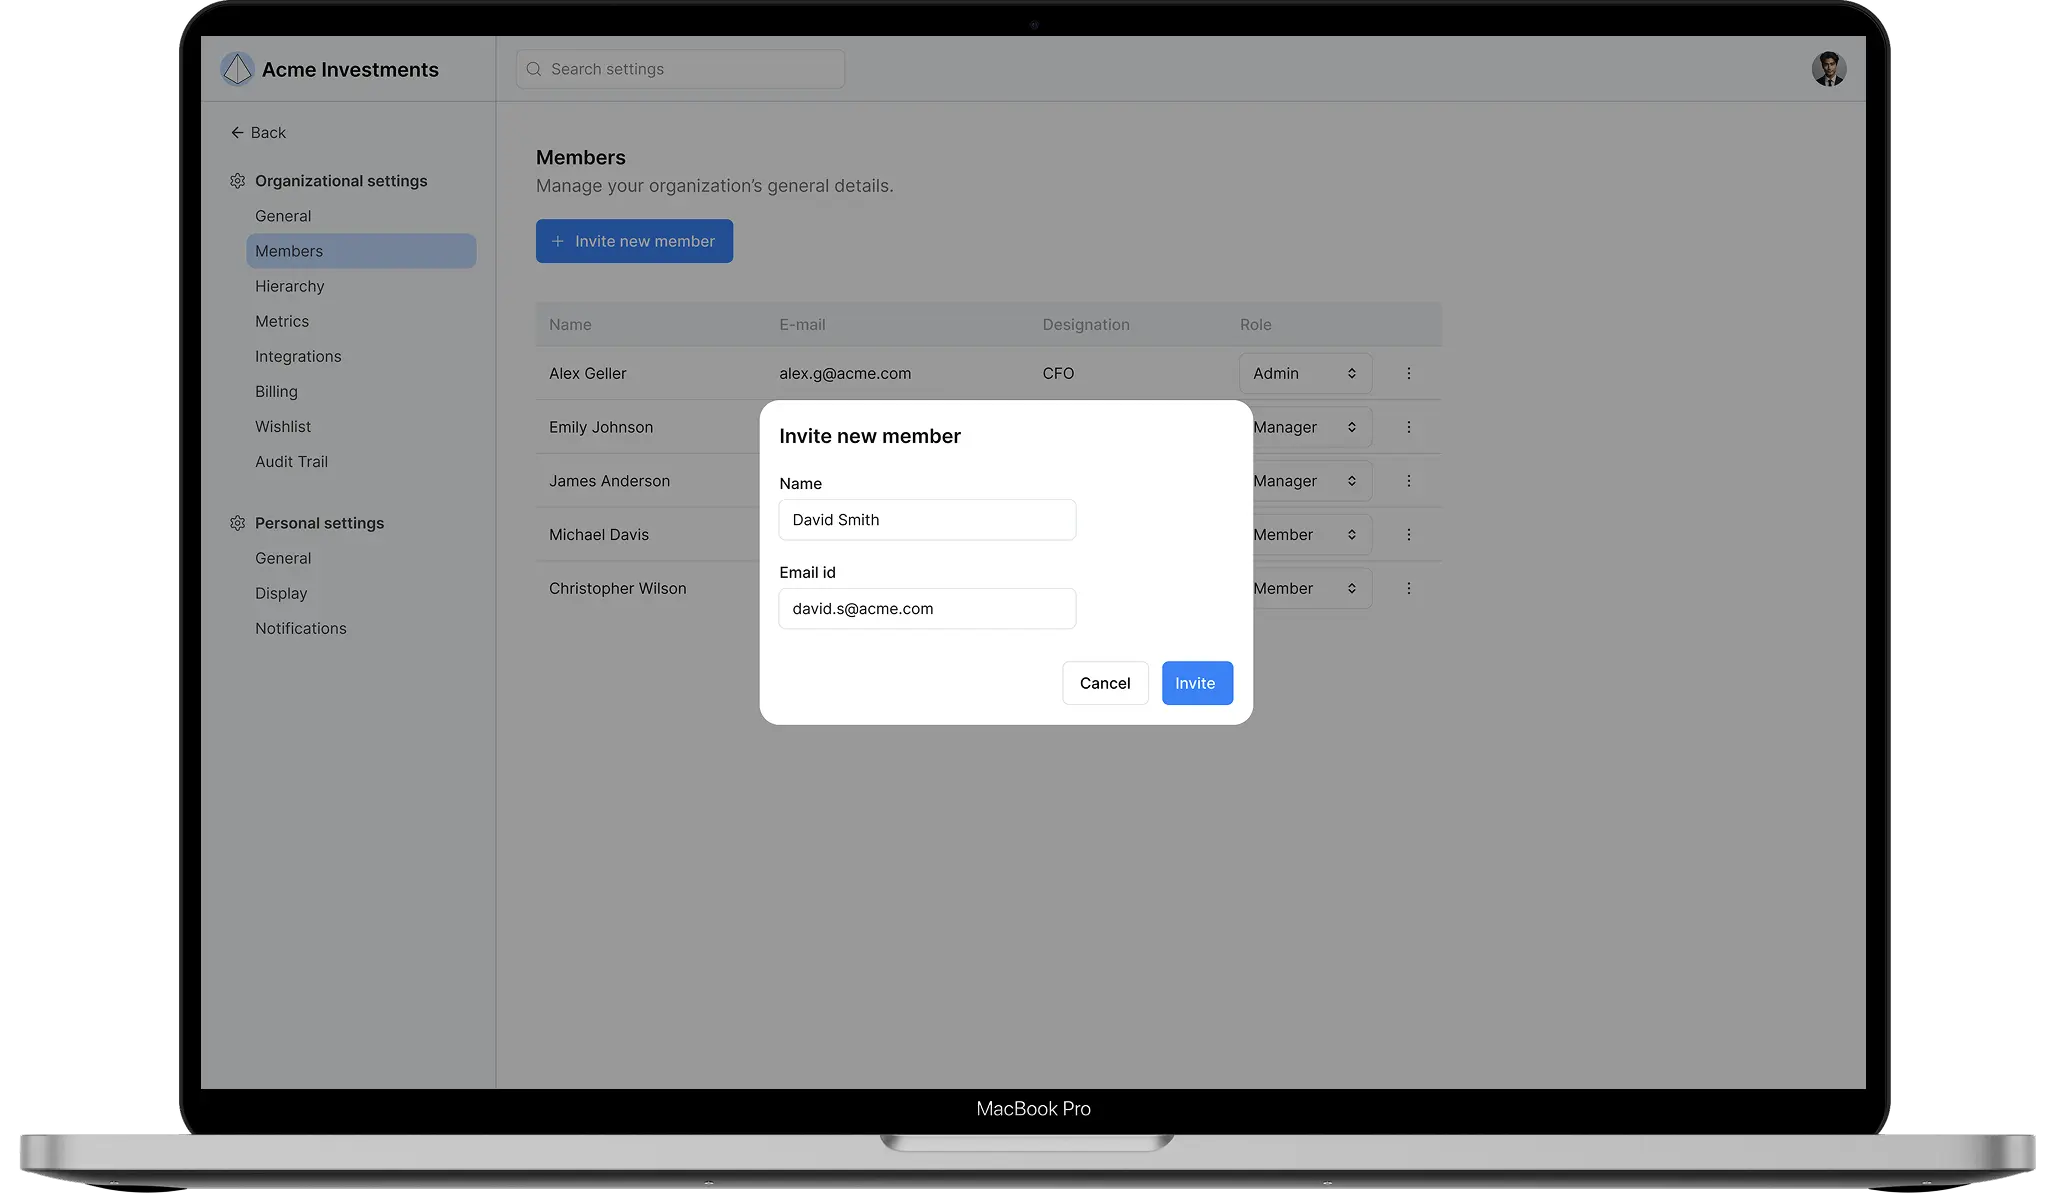Expand the Member role dropdown for Michael Davis

point(1312,535)
